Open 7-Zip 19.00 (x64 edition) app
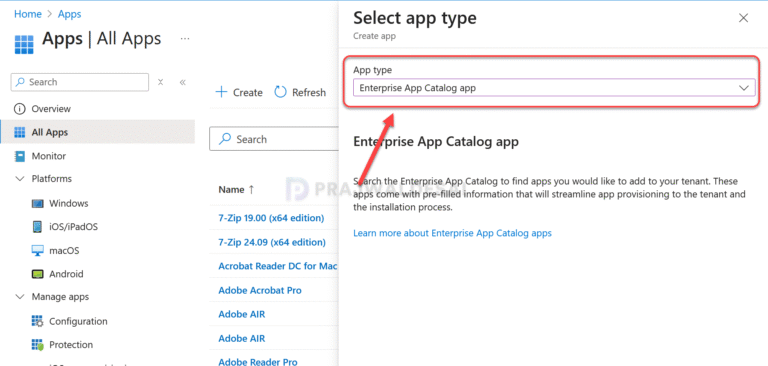The height and width of the screenshot is (366, 768). coord(271,218)
